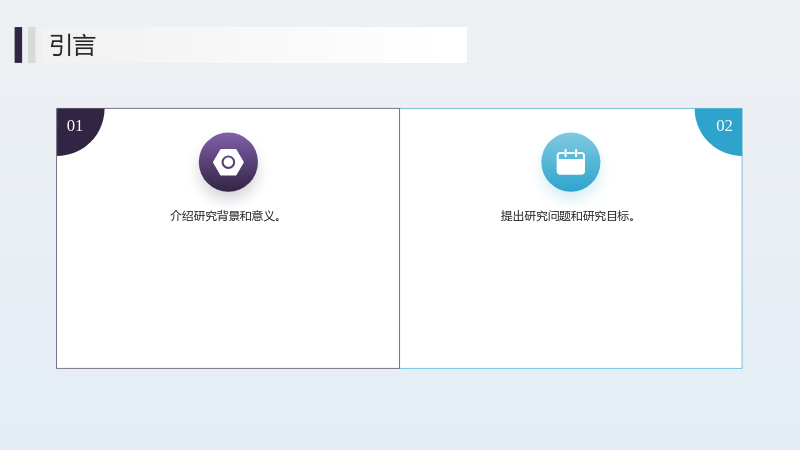800x450 pixels.
Task: Click the text 提出研究问题和研究目标。
Action: tap(567, 216)
